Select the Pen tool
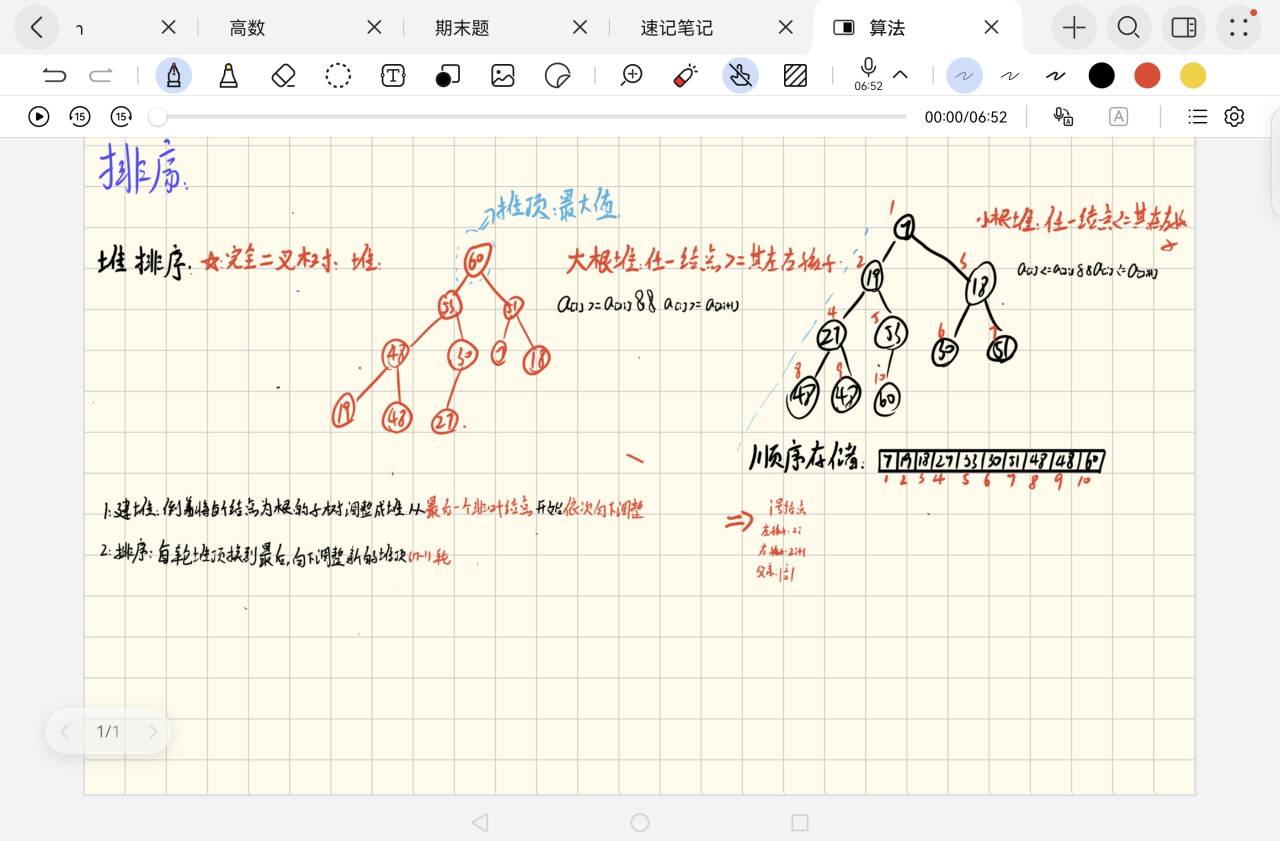The width and height of the screenshot is (1280, 841). coord(174,75)
